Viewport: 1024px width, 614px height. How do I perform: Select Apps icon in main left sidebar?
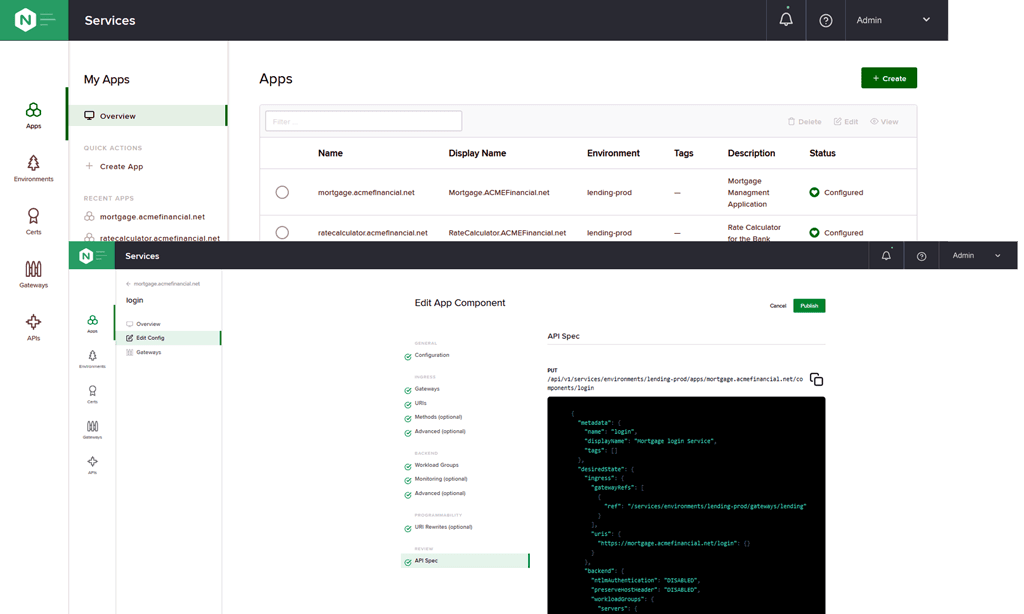(x=33, y=116)
